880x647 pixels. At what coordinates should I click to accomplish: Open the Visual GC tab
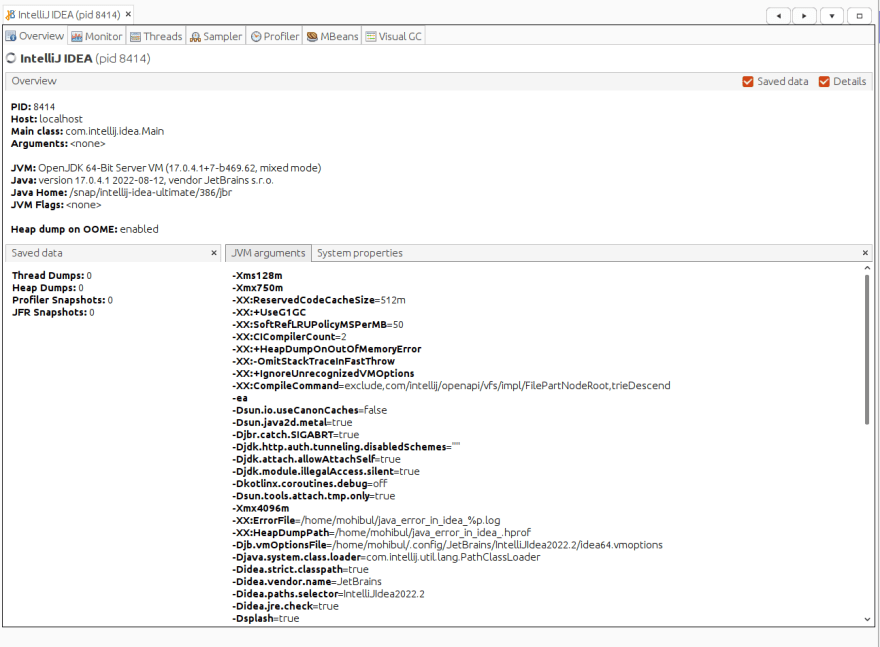pyautogui.click(x=393, y=36)
